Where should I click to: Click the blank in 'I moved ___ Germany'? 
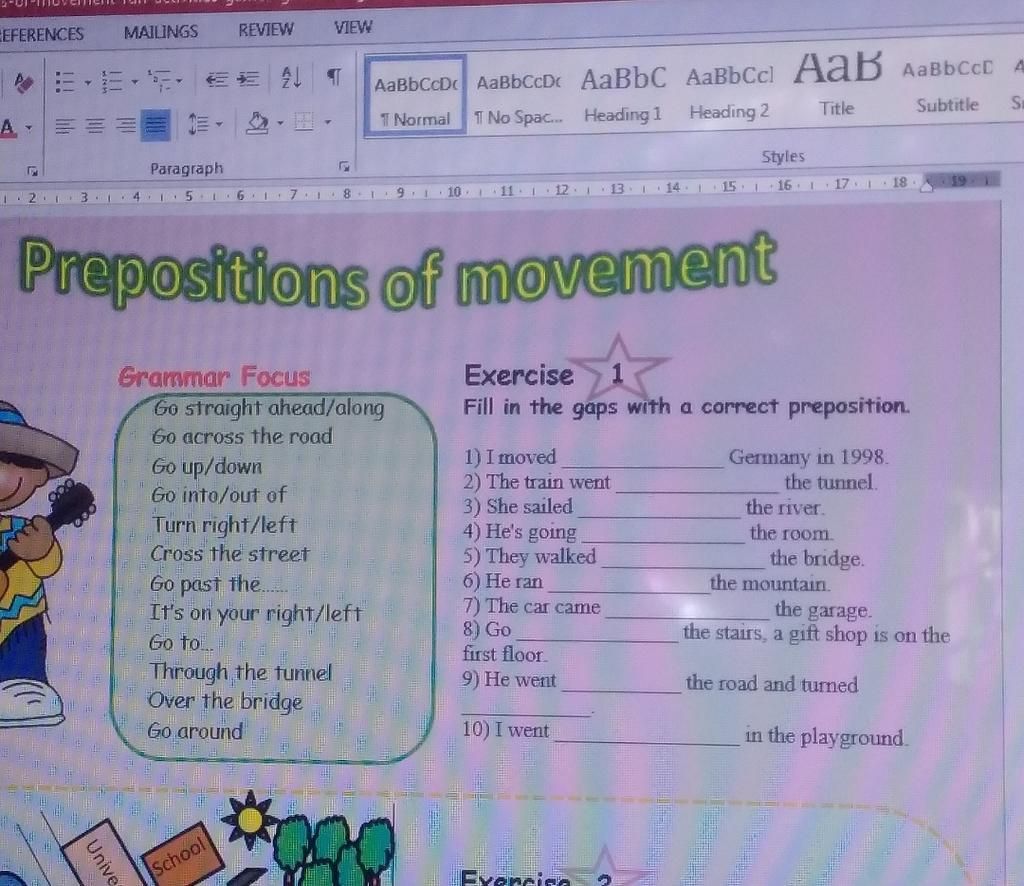(x=643, y=460)
